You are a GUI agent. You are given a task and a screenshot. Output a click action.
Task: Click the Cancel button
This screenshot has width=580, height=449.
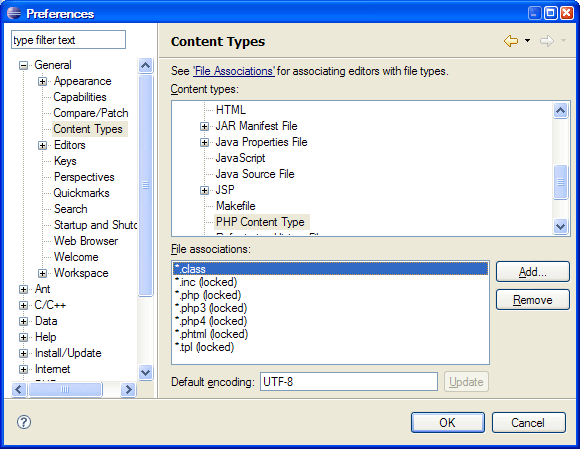(529, 422)
